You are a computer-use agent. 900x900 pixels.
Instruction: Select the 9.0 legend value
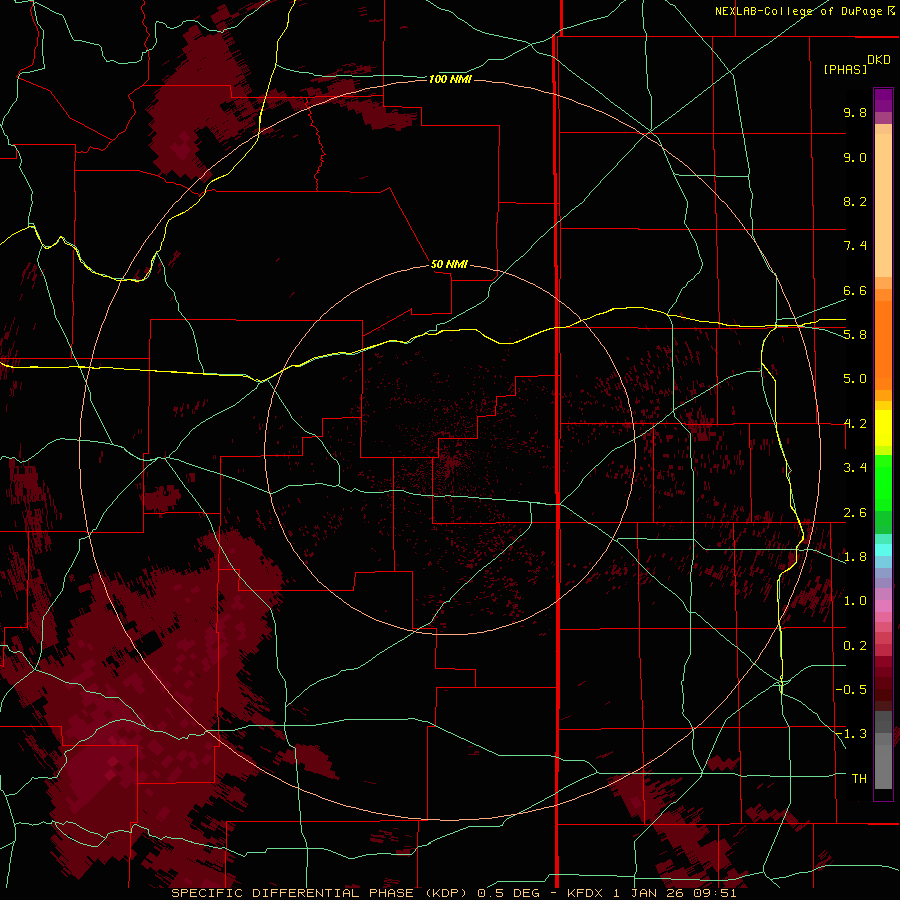855,157
